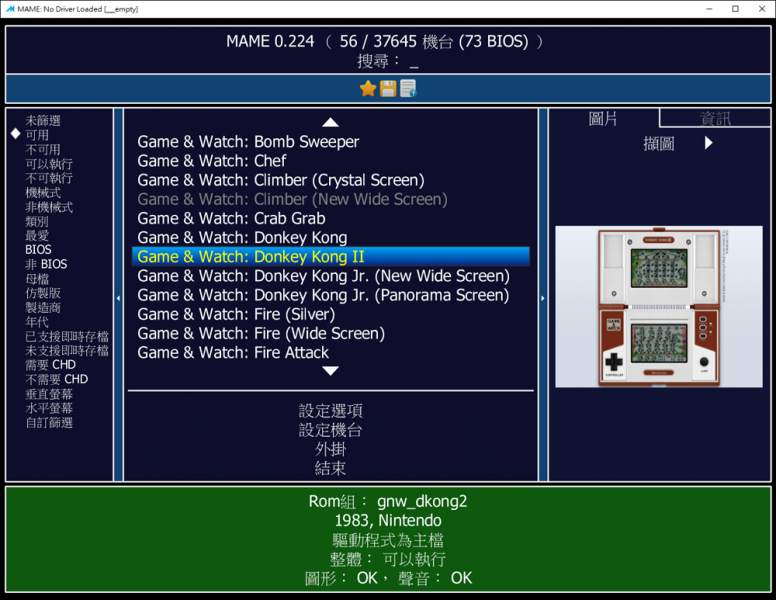This screenshot has height=600, width=776.
Task: Collapse the right image panel arrow
Action: pos(543,298)
